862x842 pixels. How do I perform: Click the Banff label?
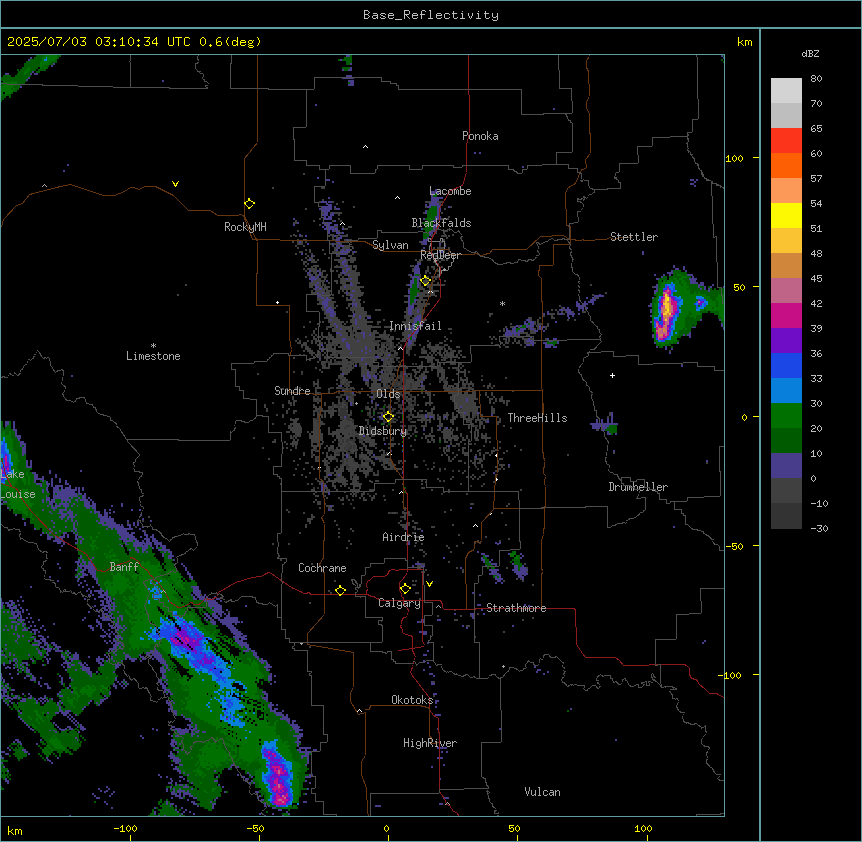coord(124,567)
